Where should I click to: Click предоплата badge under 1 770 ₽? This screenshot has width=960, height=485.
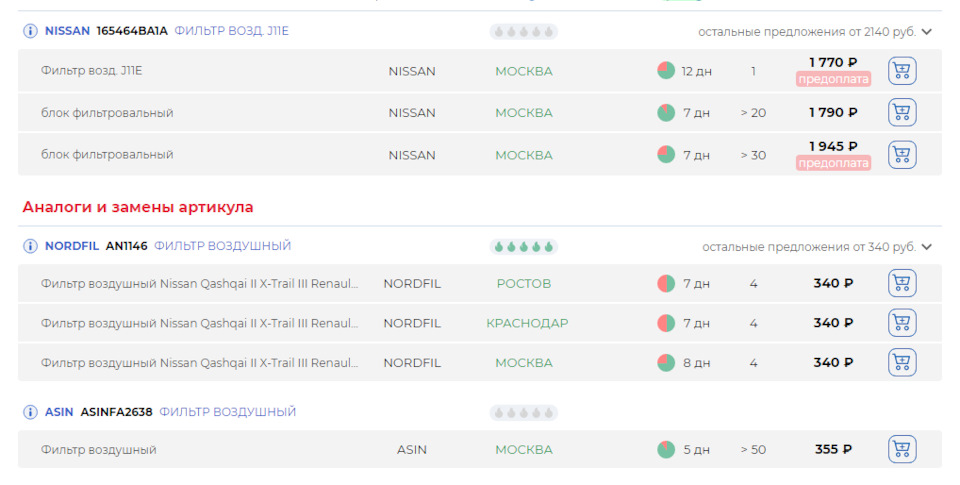click(x=833, y=79)
